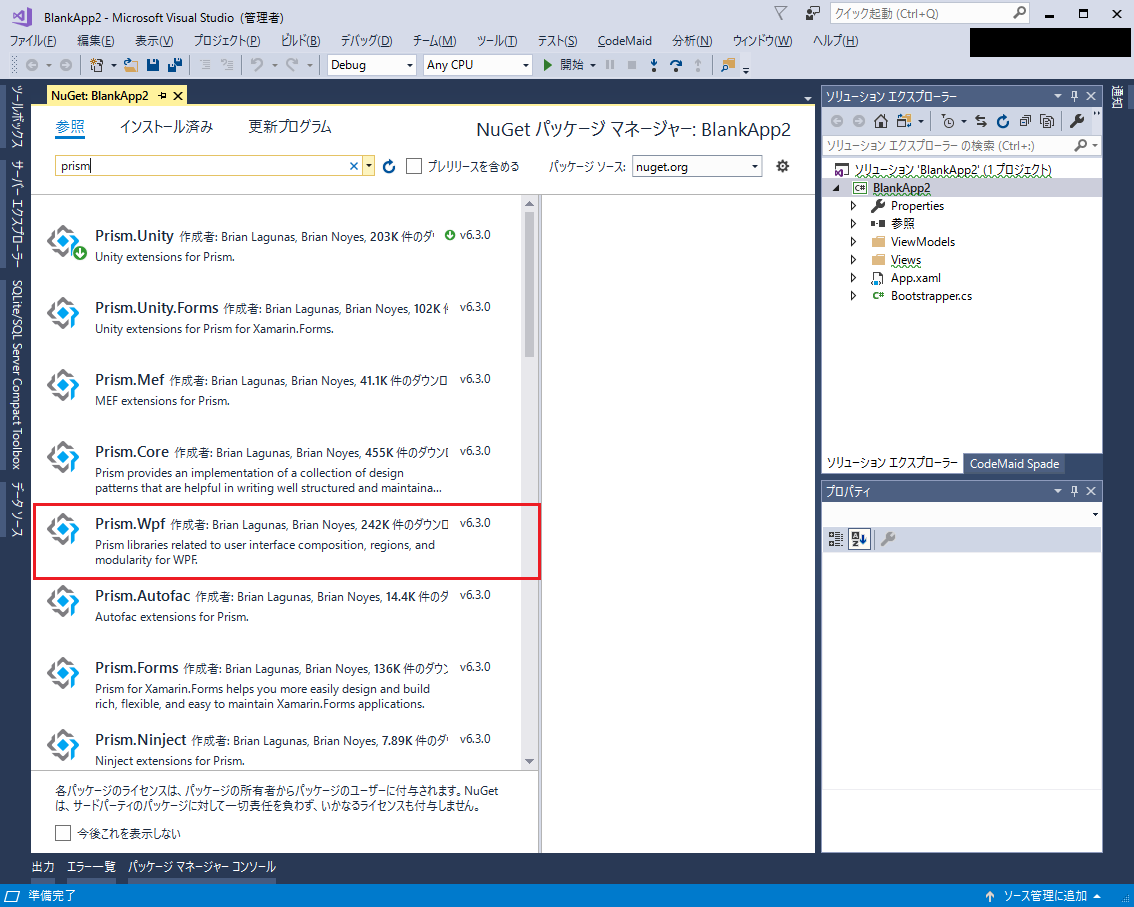Switch to the CodeMaid Spade tab
Screen dimensions: 1134x907
click(1014, 464)
